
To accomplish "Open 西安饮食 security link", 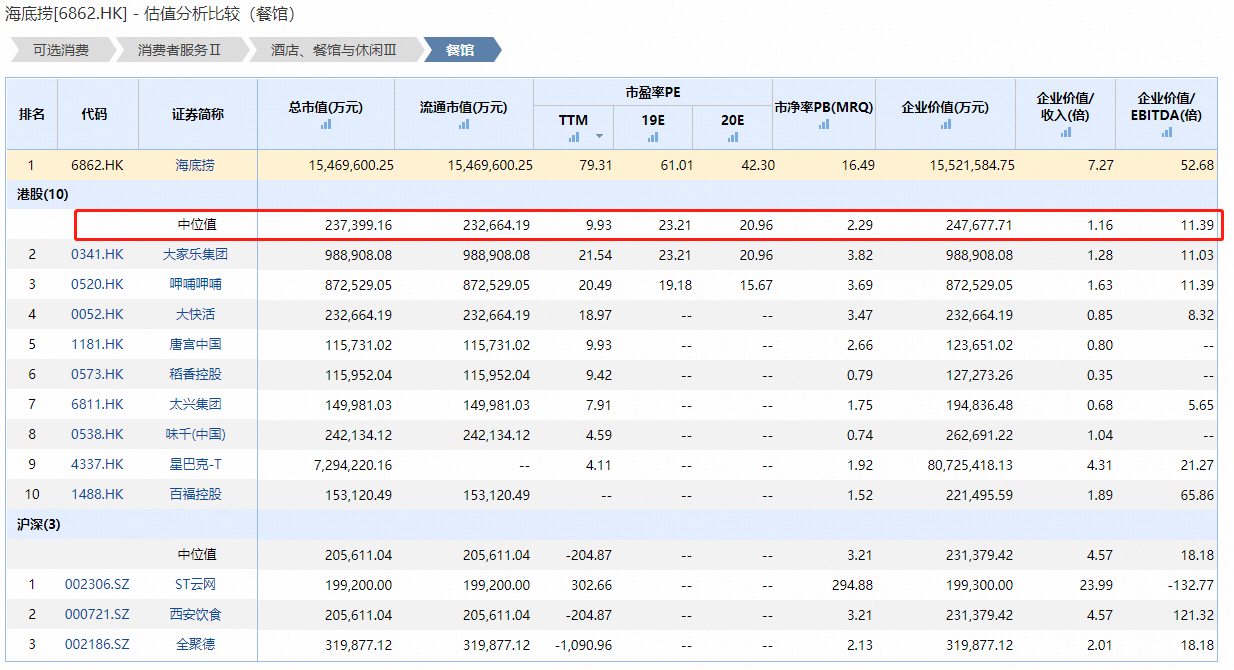I will pyautogui.click(x=195, y=614).
